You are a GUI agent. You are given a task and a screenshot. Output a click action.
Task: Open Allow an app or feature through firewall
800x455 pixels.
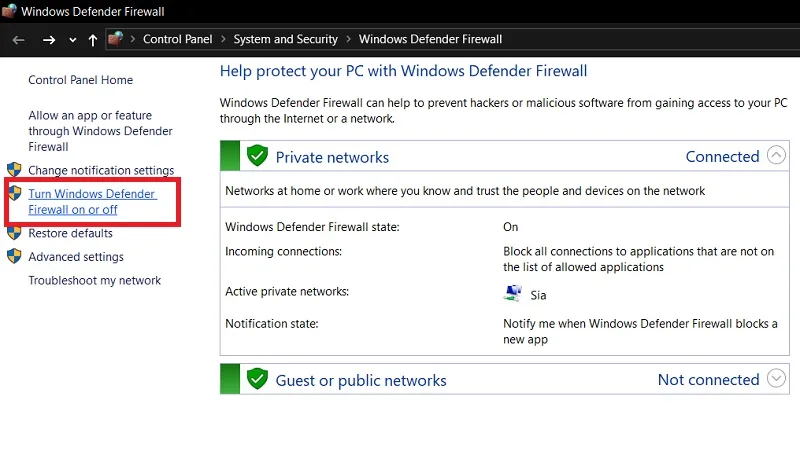tap(101, 131)
